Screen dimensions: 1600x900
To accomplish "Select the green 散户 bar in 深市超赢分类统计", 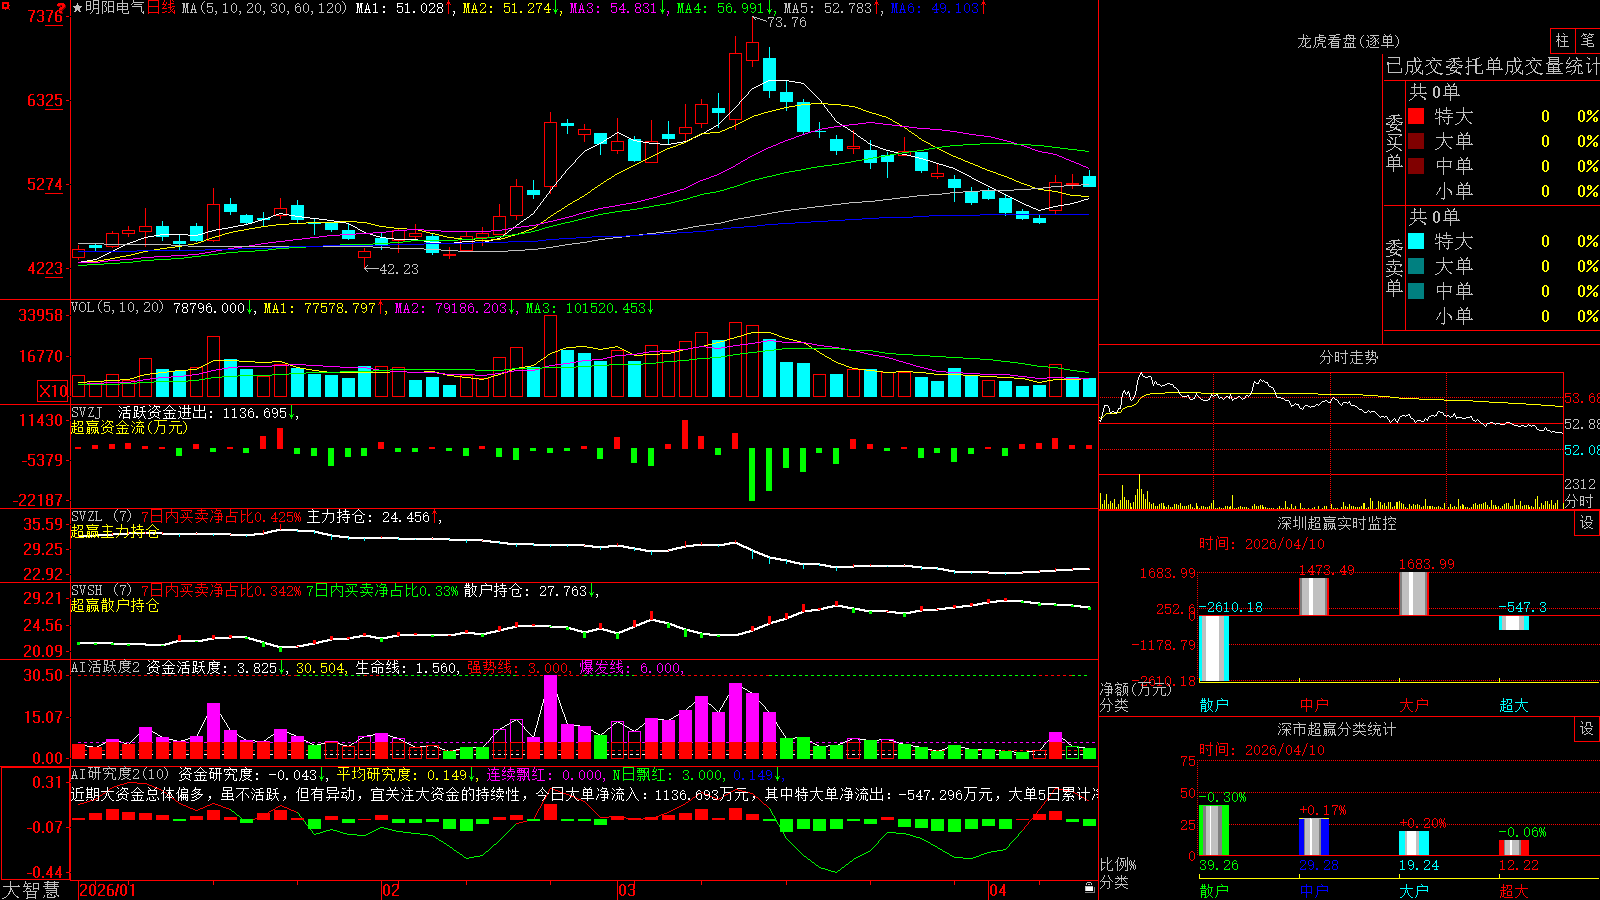I will (1214, 830).
